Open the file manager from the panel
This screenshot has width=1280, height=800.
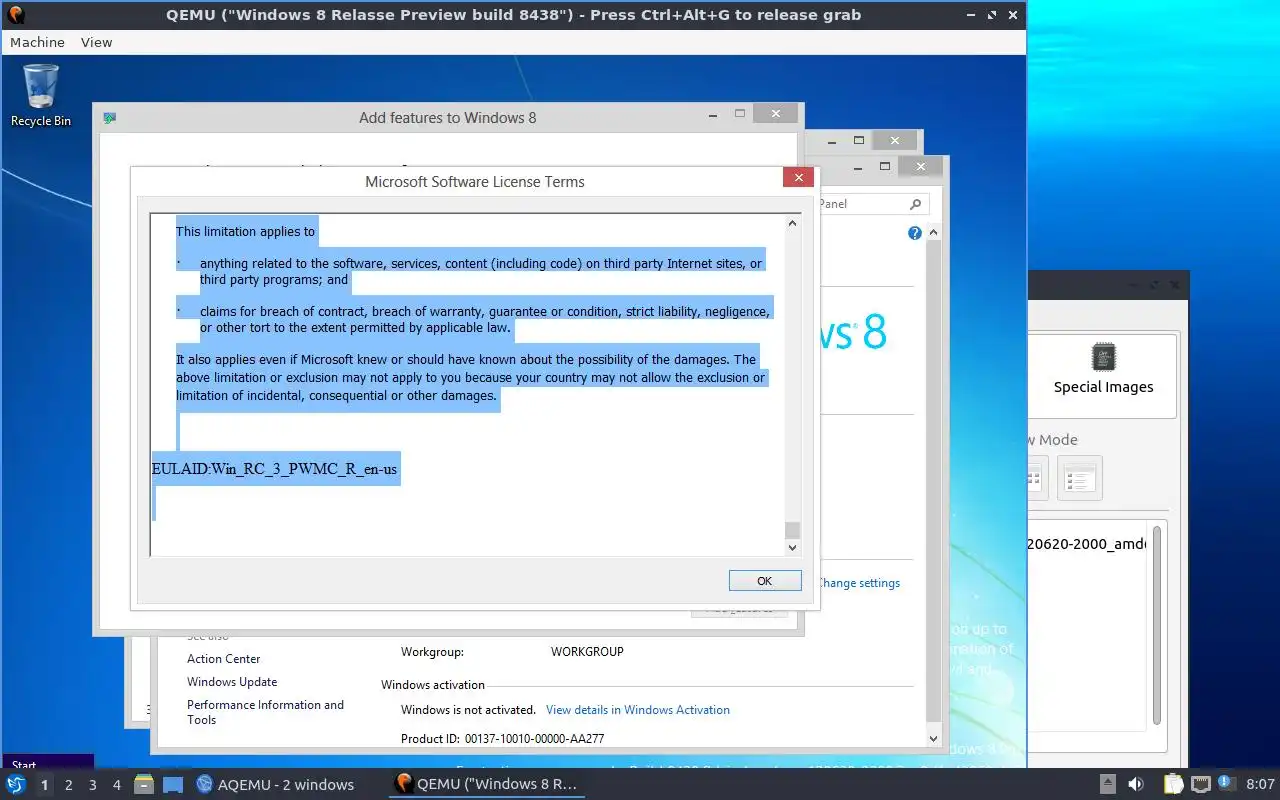[x=144, y=784]
